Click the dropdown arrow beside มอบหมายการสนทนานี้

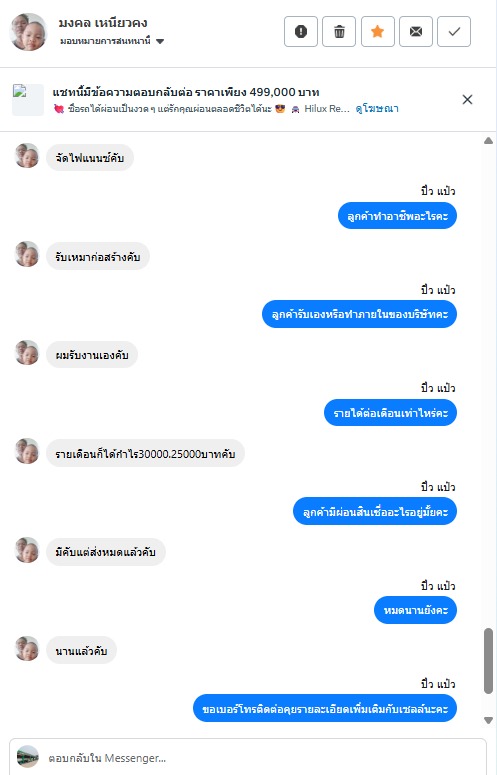(160, 42)
